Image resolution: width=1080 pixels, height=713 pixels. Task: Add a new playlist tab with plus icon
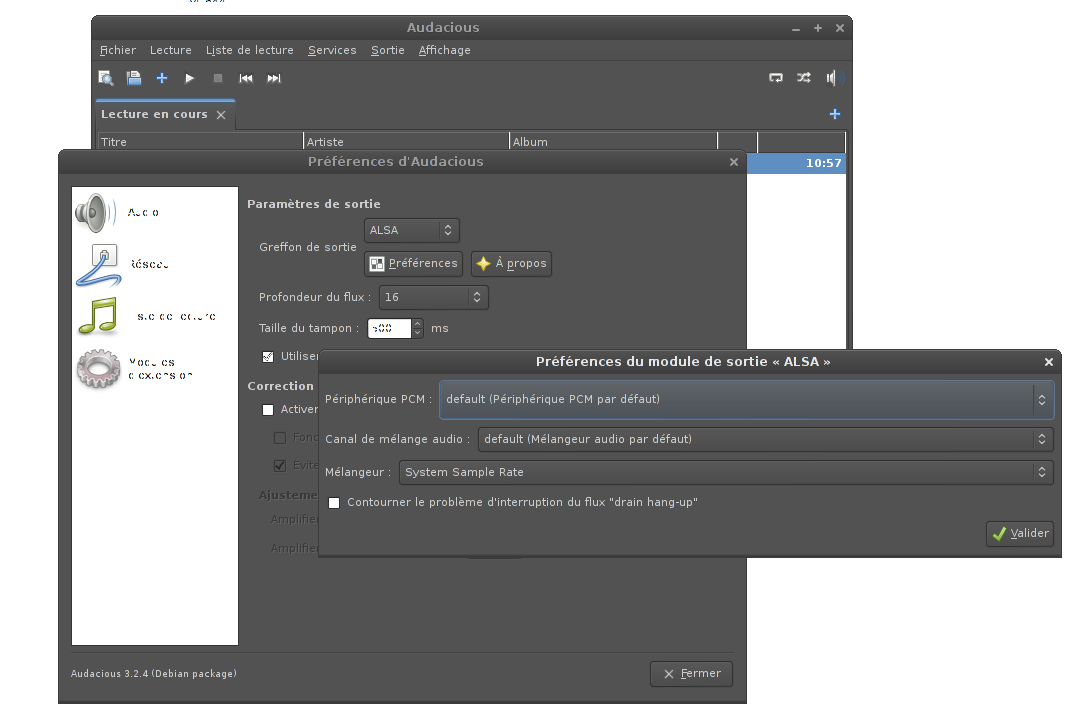tap(835, 114)
